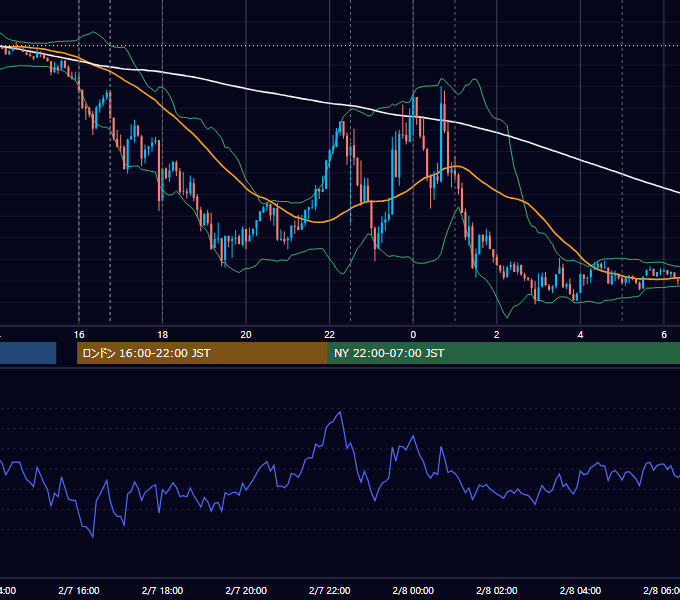Click the oscillator lowest trough after 2/7 16:00

click(x=93, y=537)
